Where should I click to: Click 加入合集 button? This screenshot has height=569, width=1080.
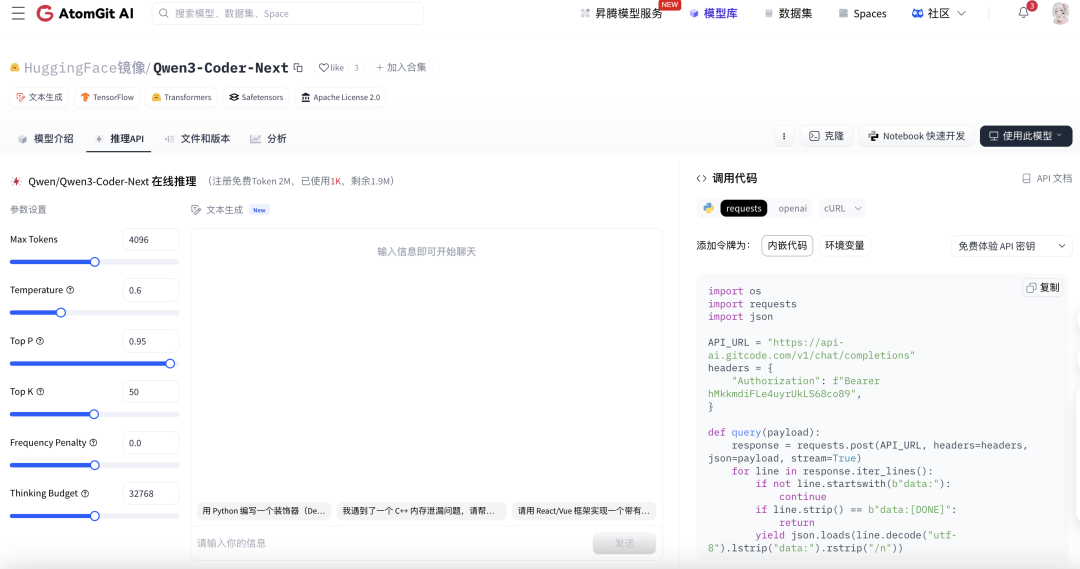click(x=401, y=68)
